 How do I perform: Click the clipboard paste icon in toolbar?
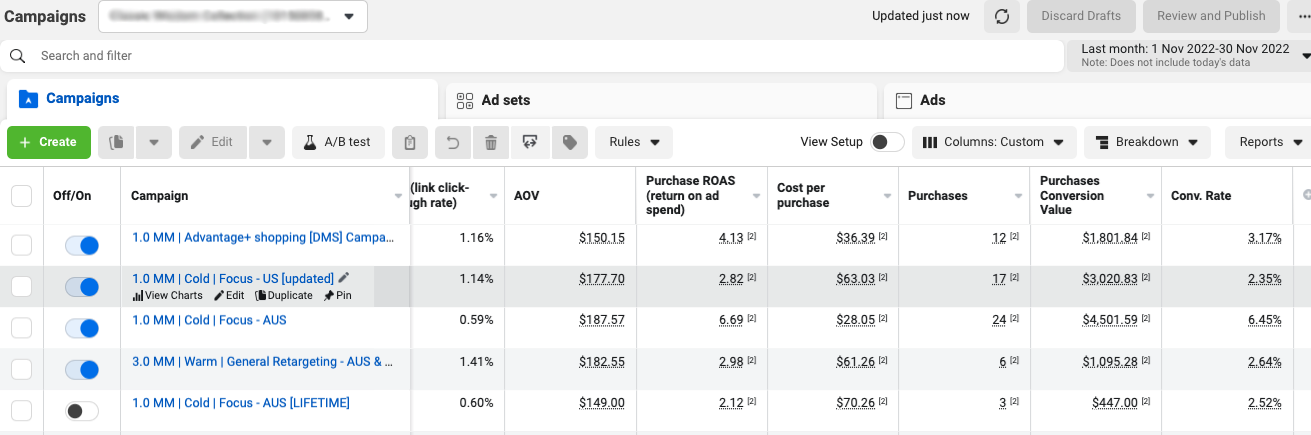pyautogui.click(x=410, y=142)
